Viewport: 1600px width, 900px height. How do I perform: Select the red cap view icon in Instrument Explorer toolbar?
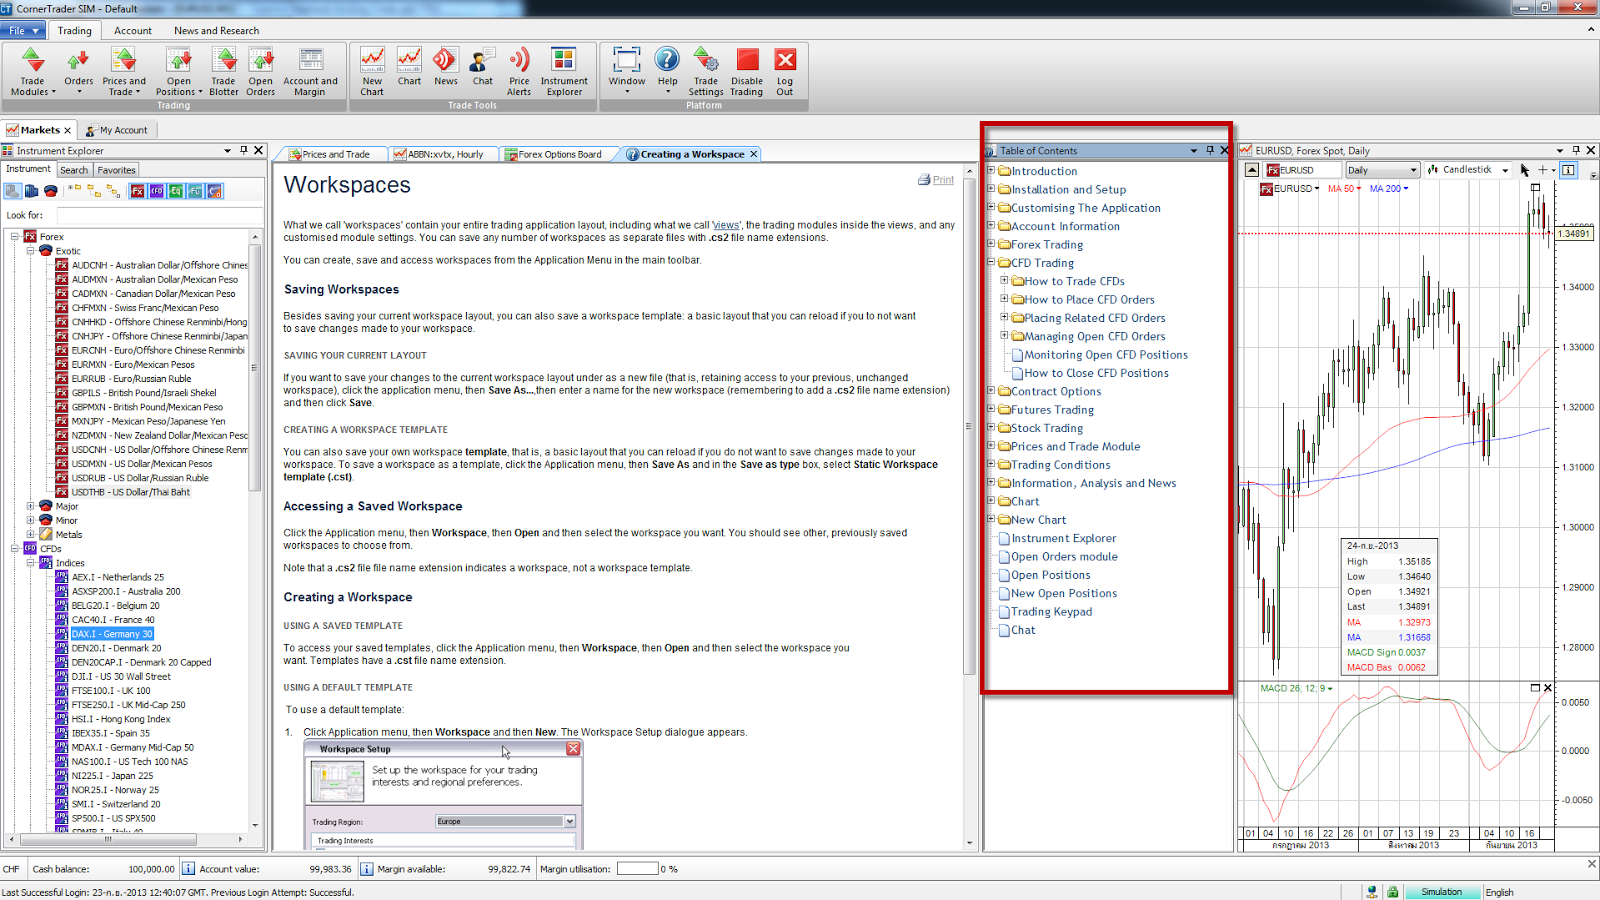[50, 191]
